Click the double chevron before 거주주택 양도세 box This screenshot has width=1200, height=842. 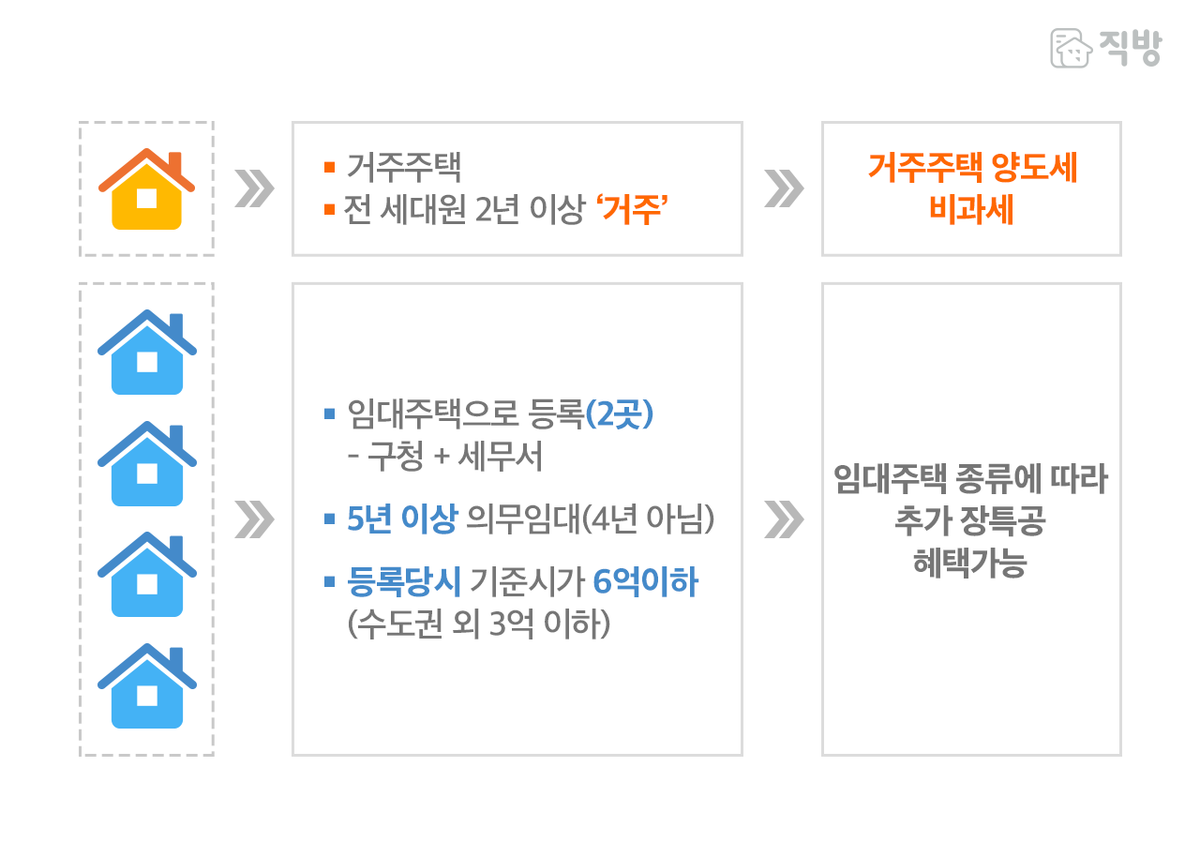click(784, 189)
